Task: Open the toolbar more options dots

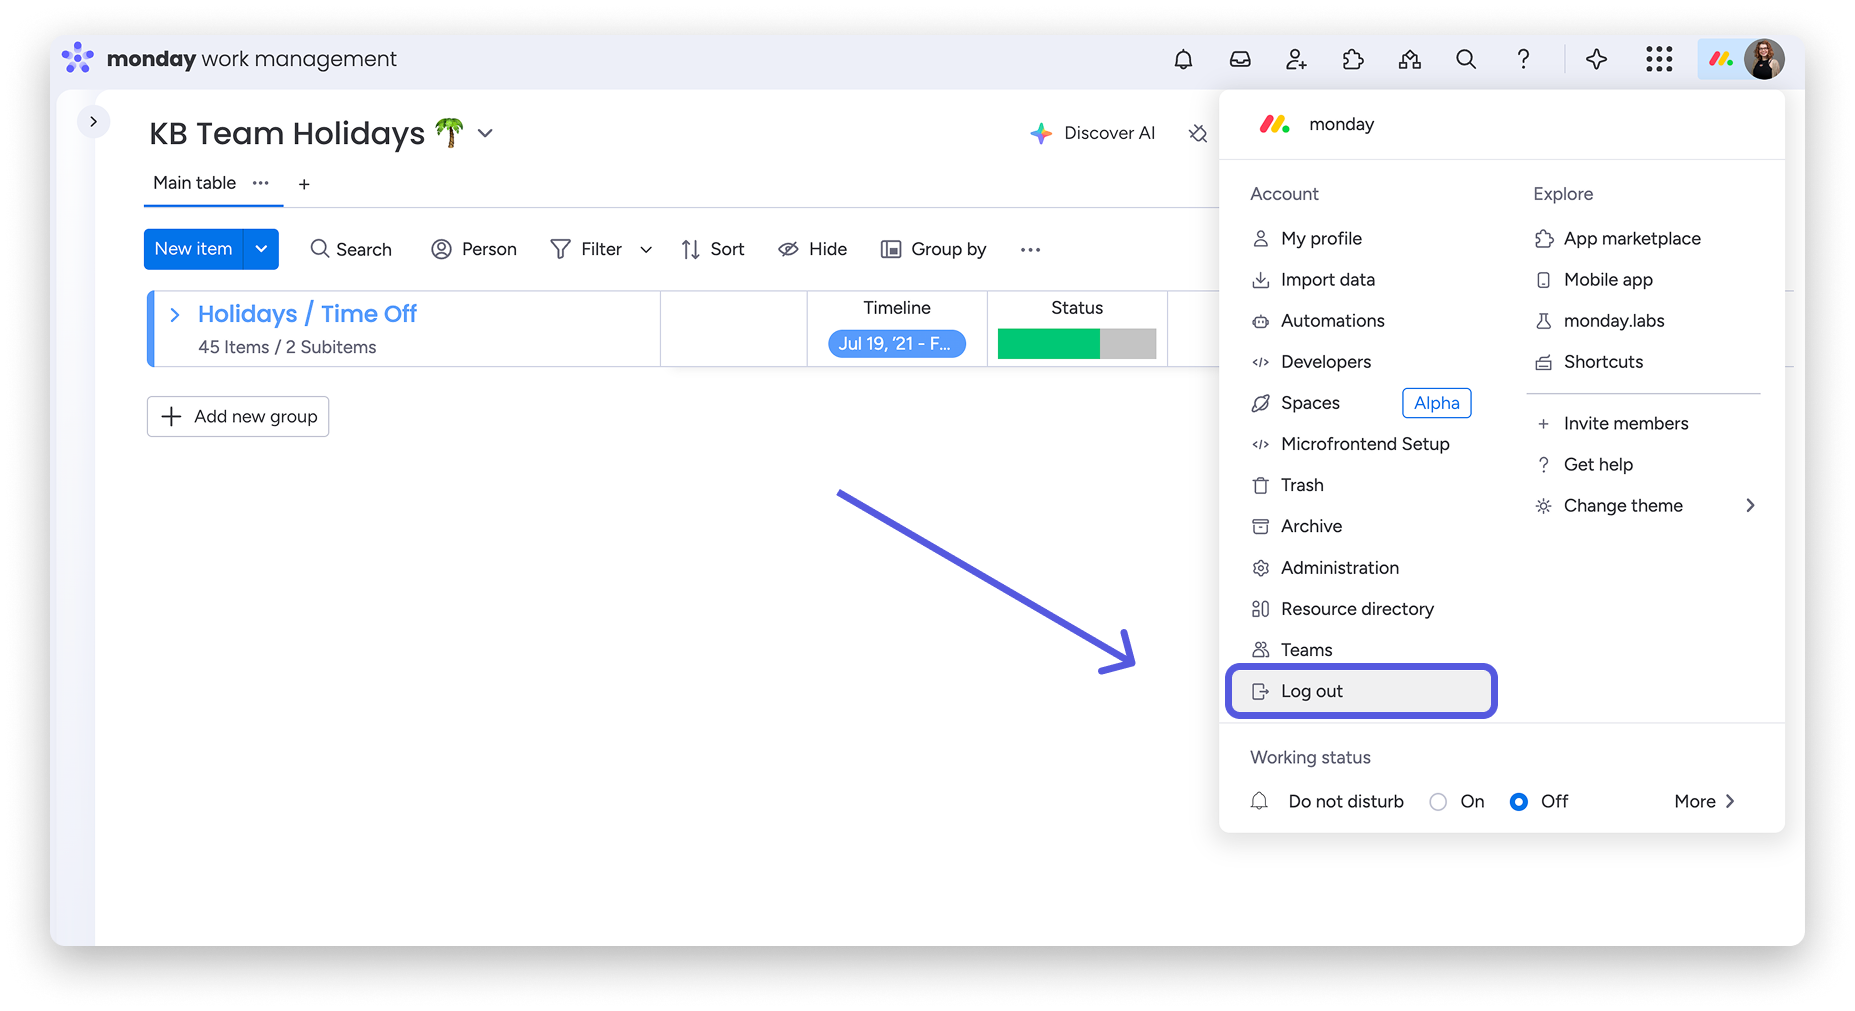Action: click(1031, 250)
